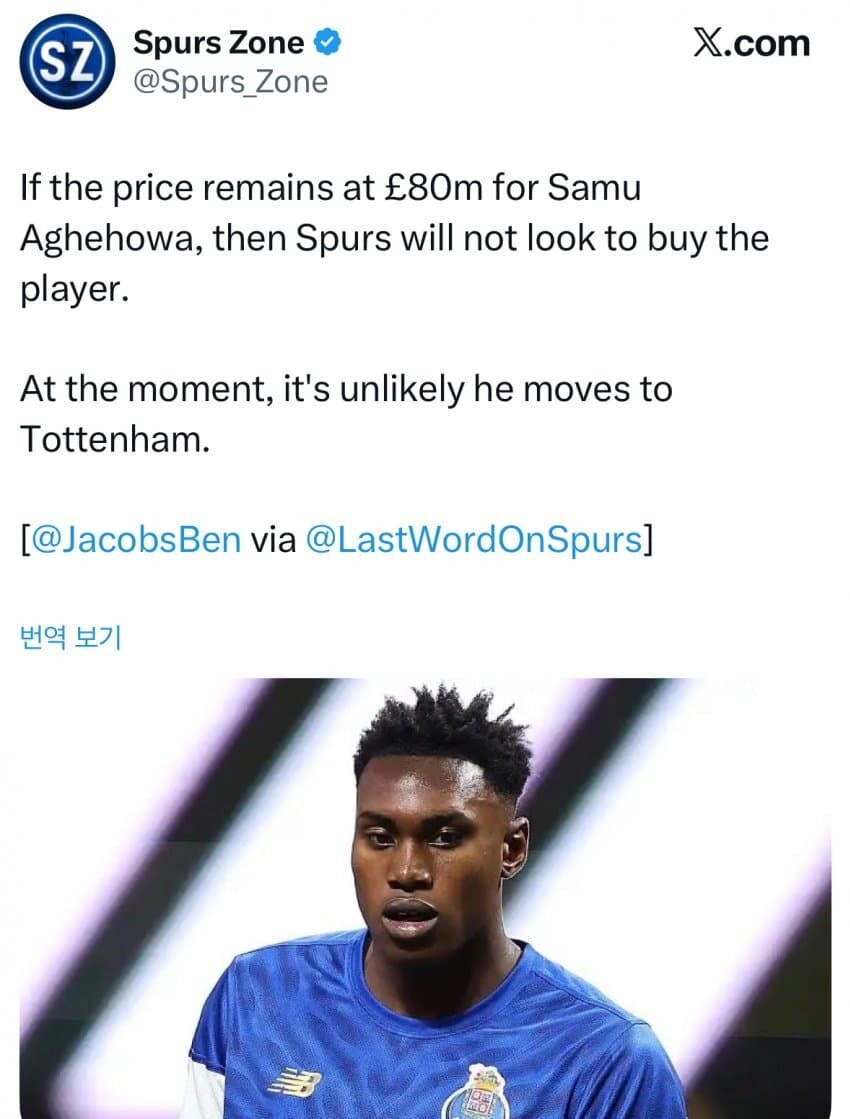The height and width of the screenshot is (1119, 850).
Task: Open the @Spurs_Zone handle
Action: click(x=231, y=82)
